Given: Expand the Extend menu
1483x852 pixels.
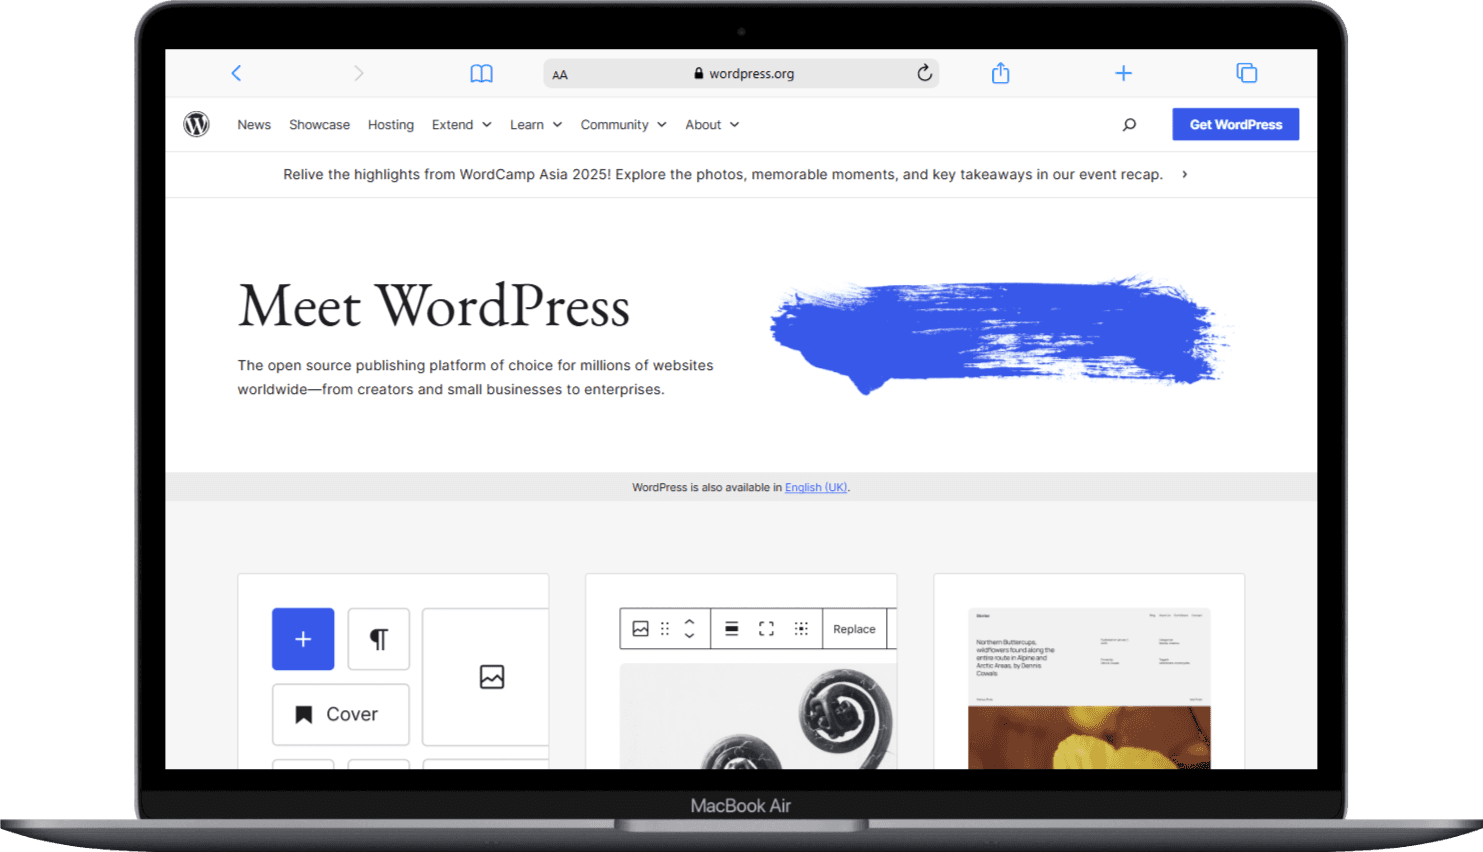Looking at the screenshot, I should (462, 125).
